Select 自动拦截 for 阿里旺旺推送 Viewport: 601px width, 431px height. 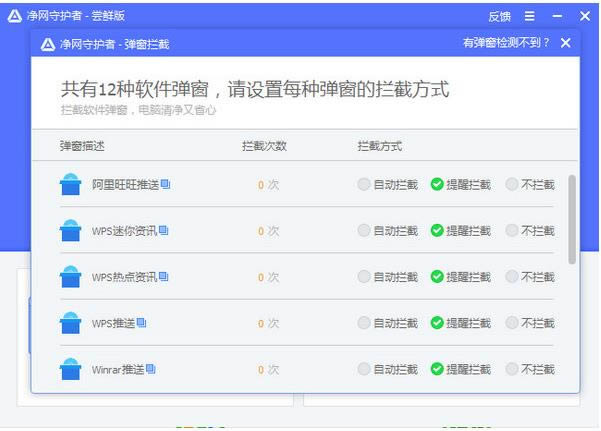(364, 185)
